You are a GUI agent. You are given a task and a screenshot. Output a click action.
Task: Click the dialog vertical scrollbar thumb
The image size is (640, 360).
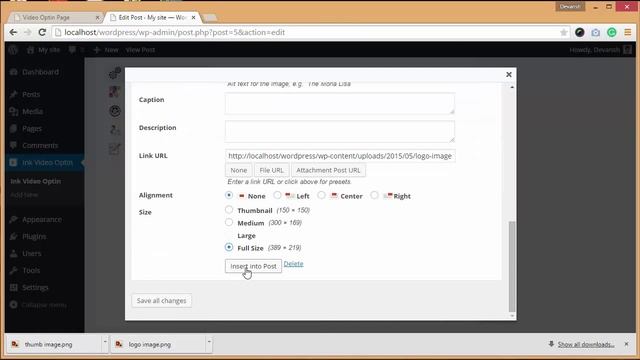pos(512,266)
